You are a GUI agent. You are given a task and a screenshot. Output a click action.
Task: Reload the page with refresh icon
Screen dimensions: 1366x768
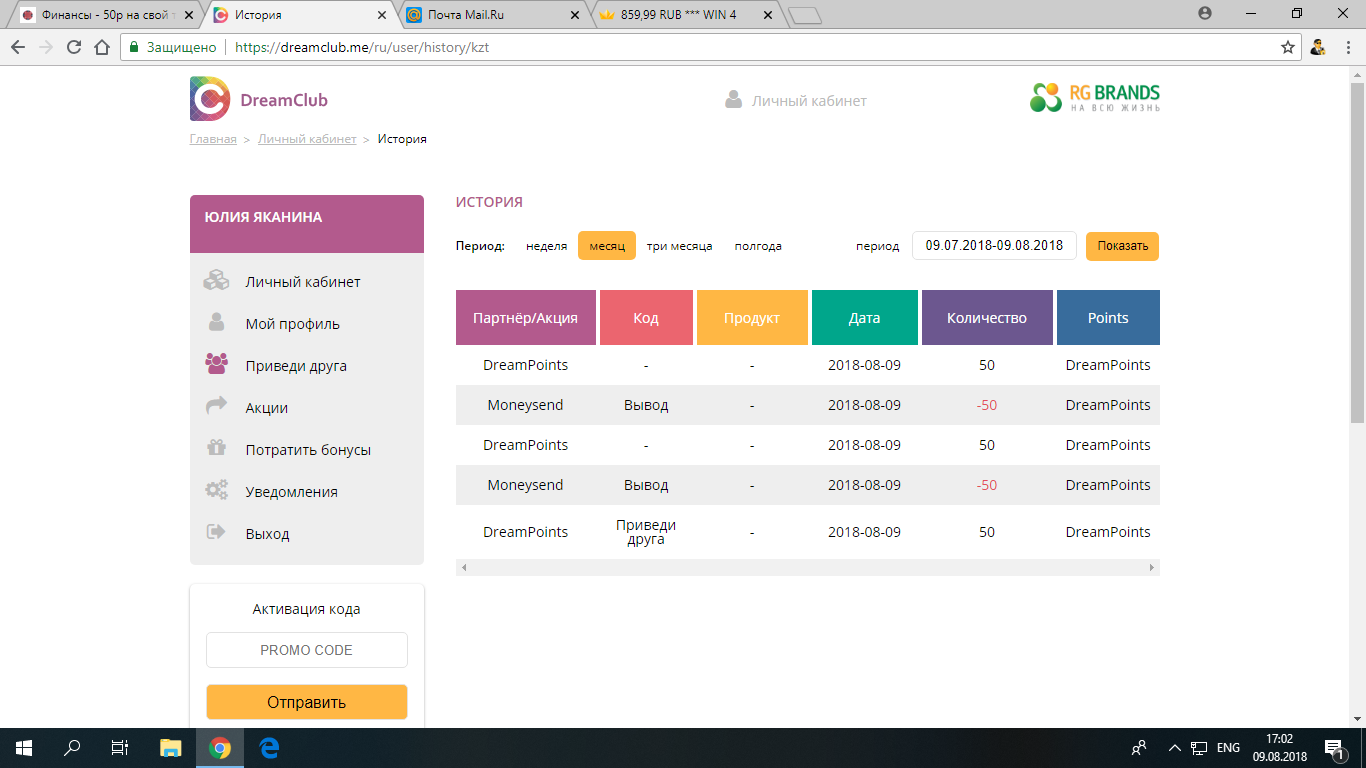click(x=74, y=47)
